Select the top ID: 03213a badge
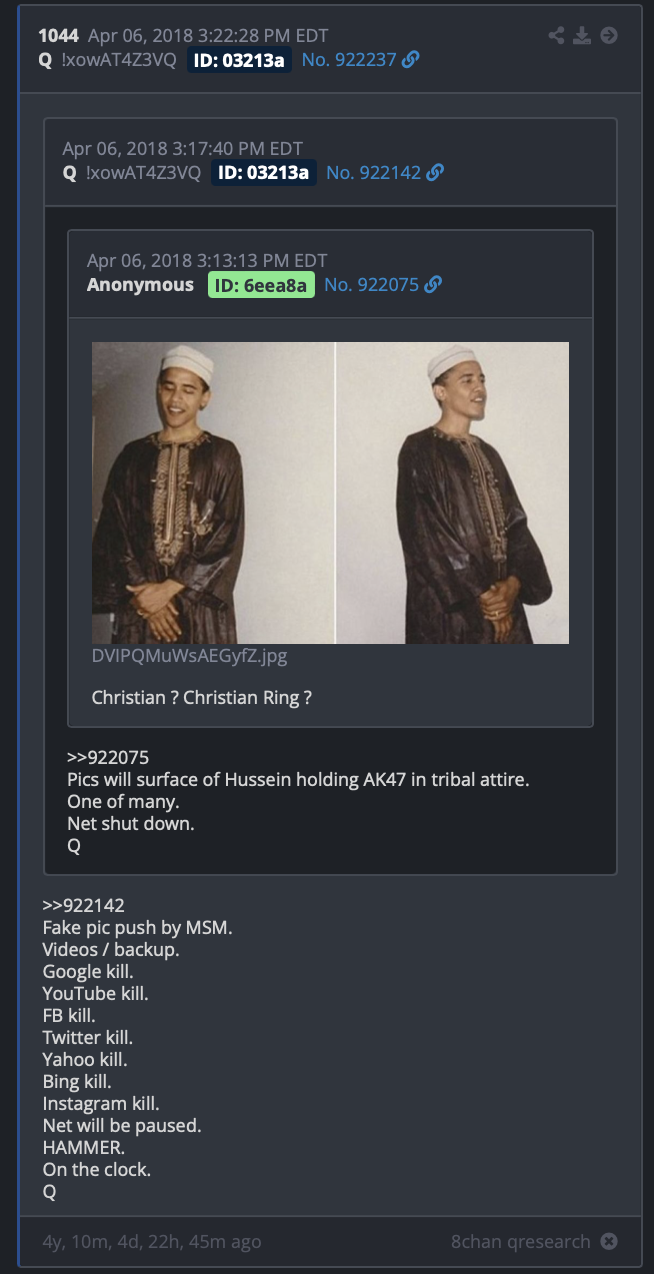Image resolution: width=654 pixels, height=1274 pixels. coord(239,60)
